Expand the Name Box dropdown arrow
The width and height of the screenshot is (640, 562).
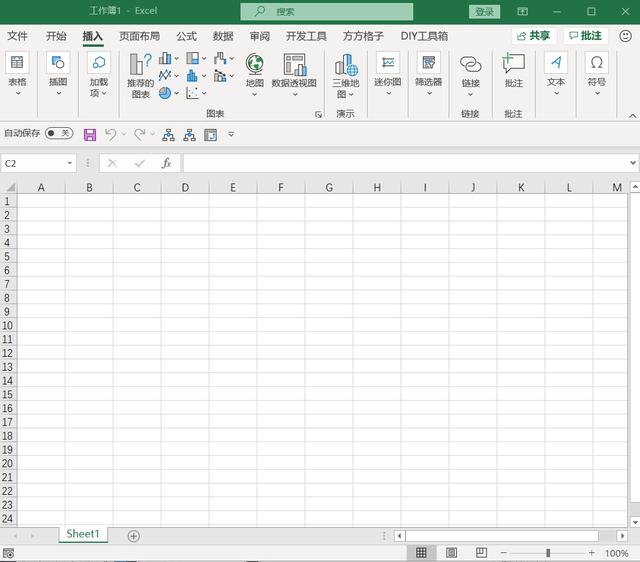click(70, 163)
